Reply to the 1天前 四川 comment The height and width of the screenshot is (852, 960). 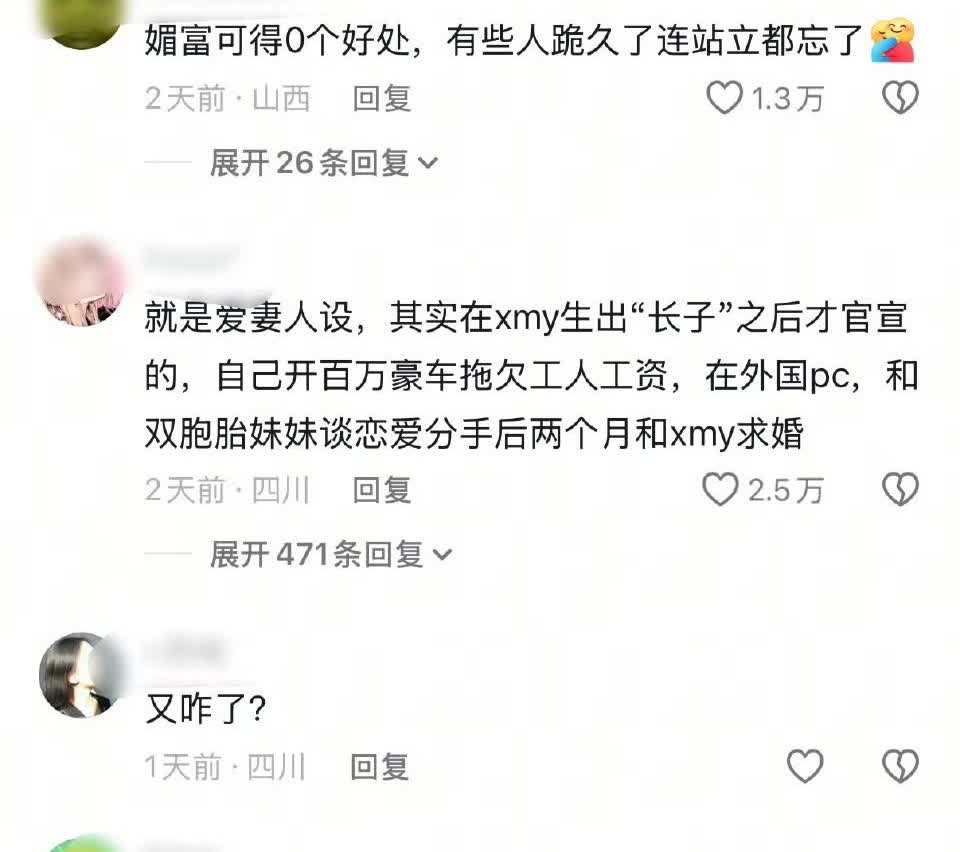[x=380, y=767]
